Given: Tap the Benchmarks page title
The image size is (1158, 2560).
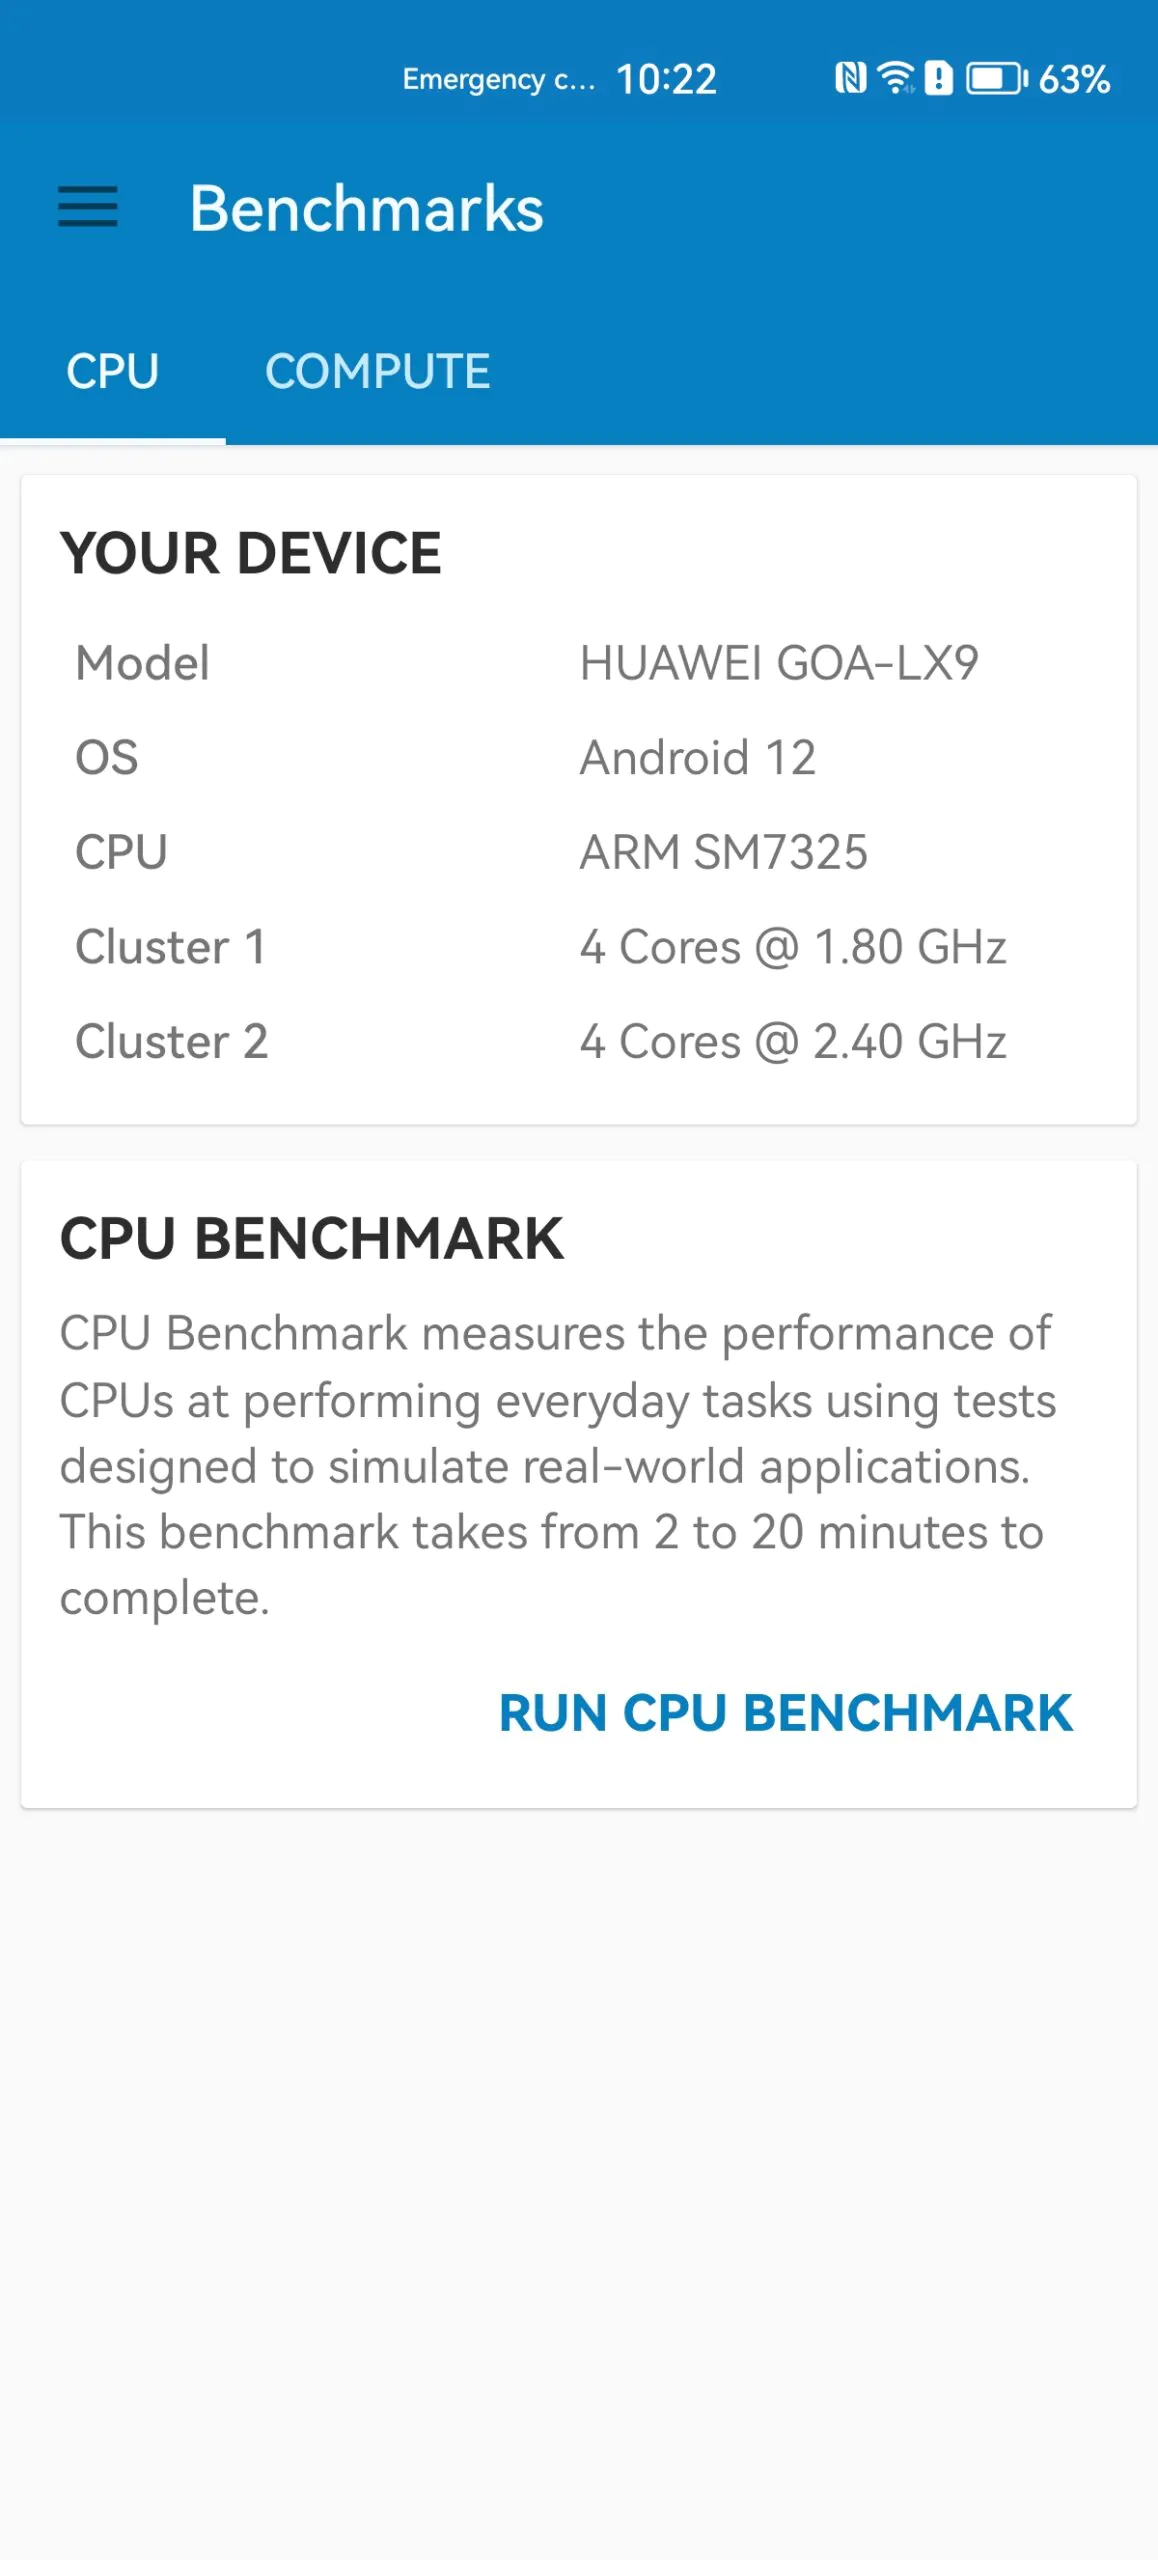Looking at the screenshot, I should (366, 208).
